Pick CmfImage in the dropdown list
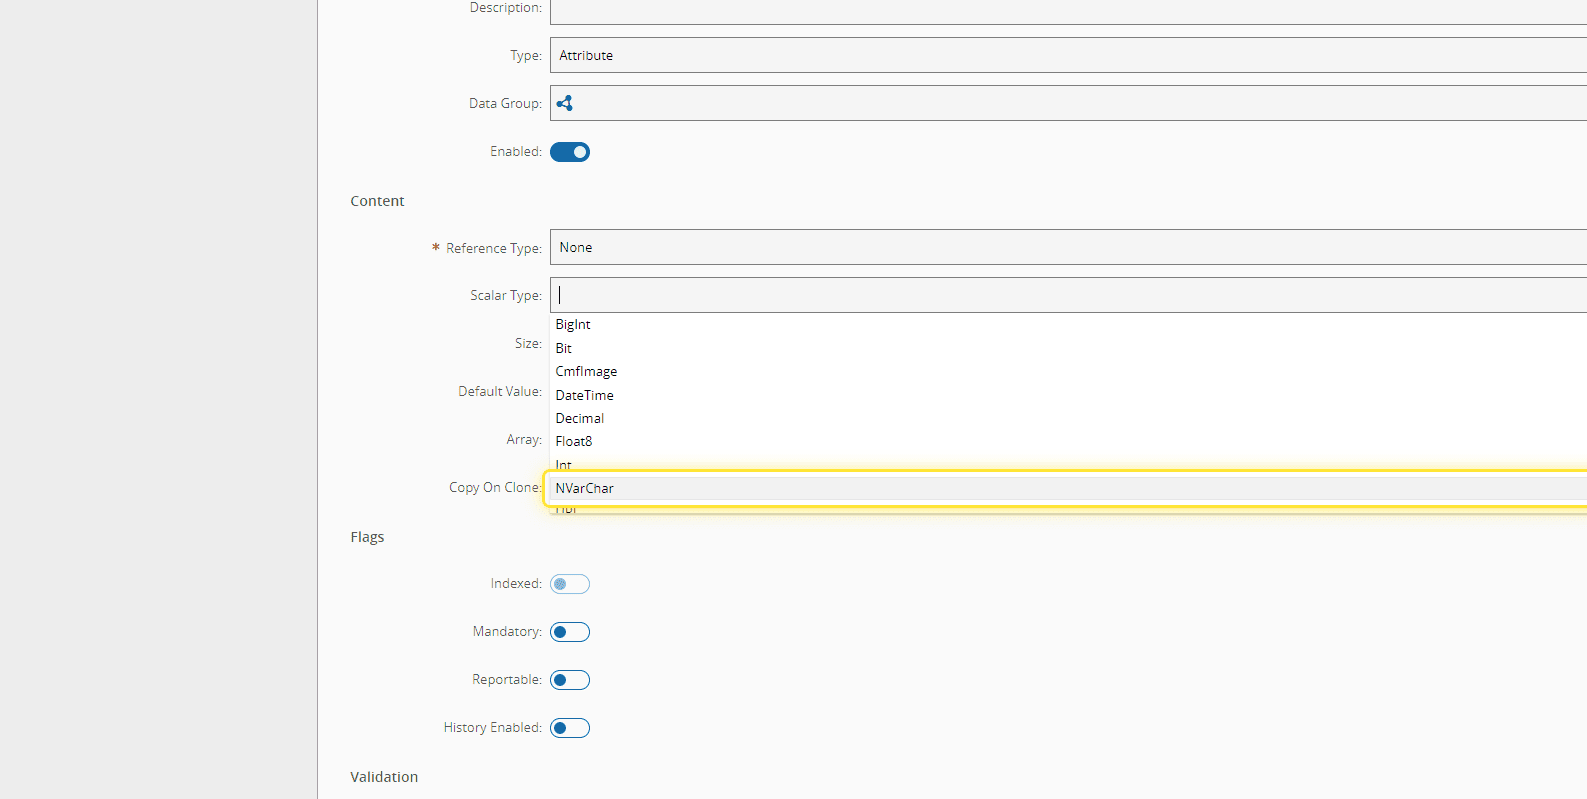Viewport: 1587px width, 799px height. pyautogui.click(x=586, y=371)
